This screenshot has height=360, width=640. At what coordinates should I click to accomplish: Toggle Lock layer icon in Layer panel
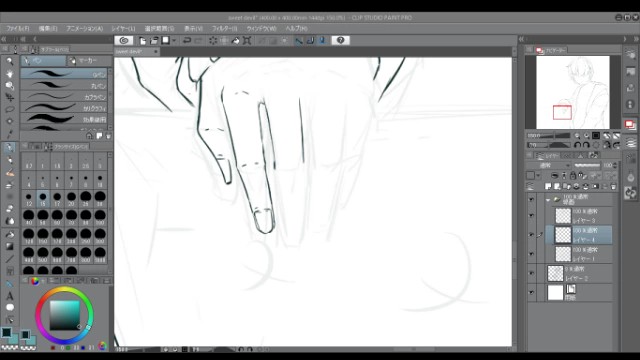[573, 176]
